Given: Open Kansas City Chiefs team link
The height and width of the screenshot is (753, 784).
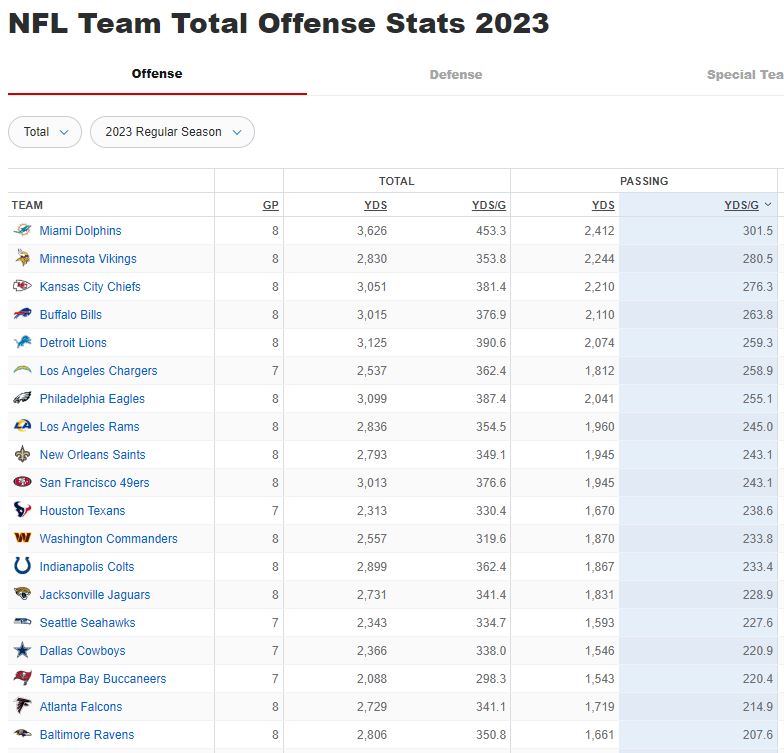Looking at the screenshot, I should pyautogui.click(x=90, y=286).
